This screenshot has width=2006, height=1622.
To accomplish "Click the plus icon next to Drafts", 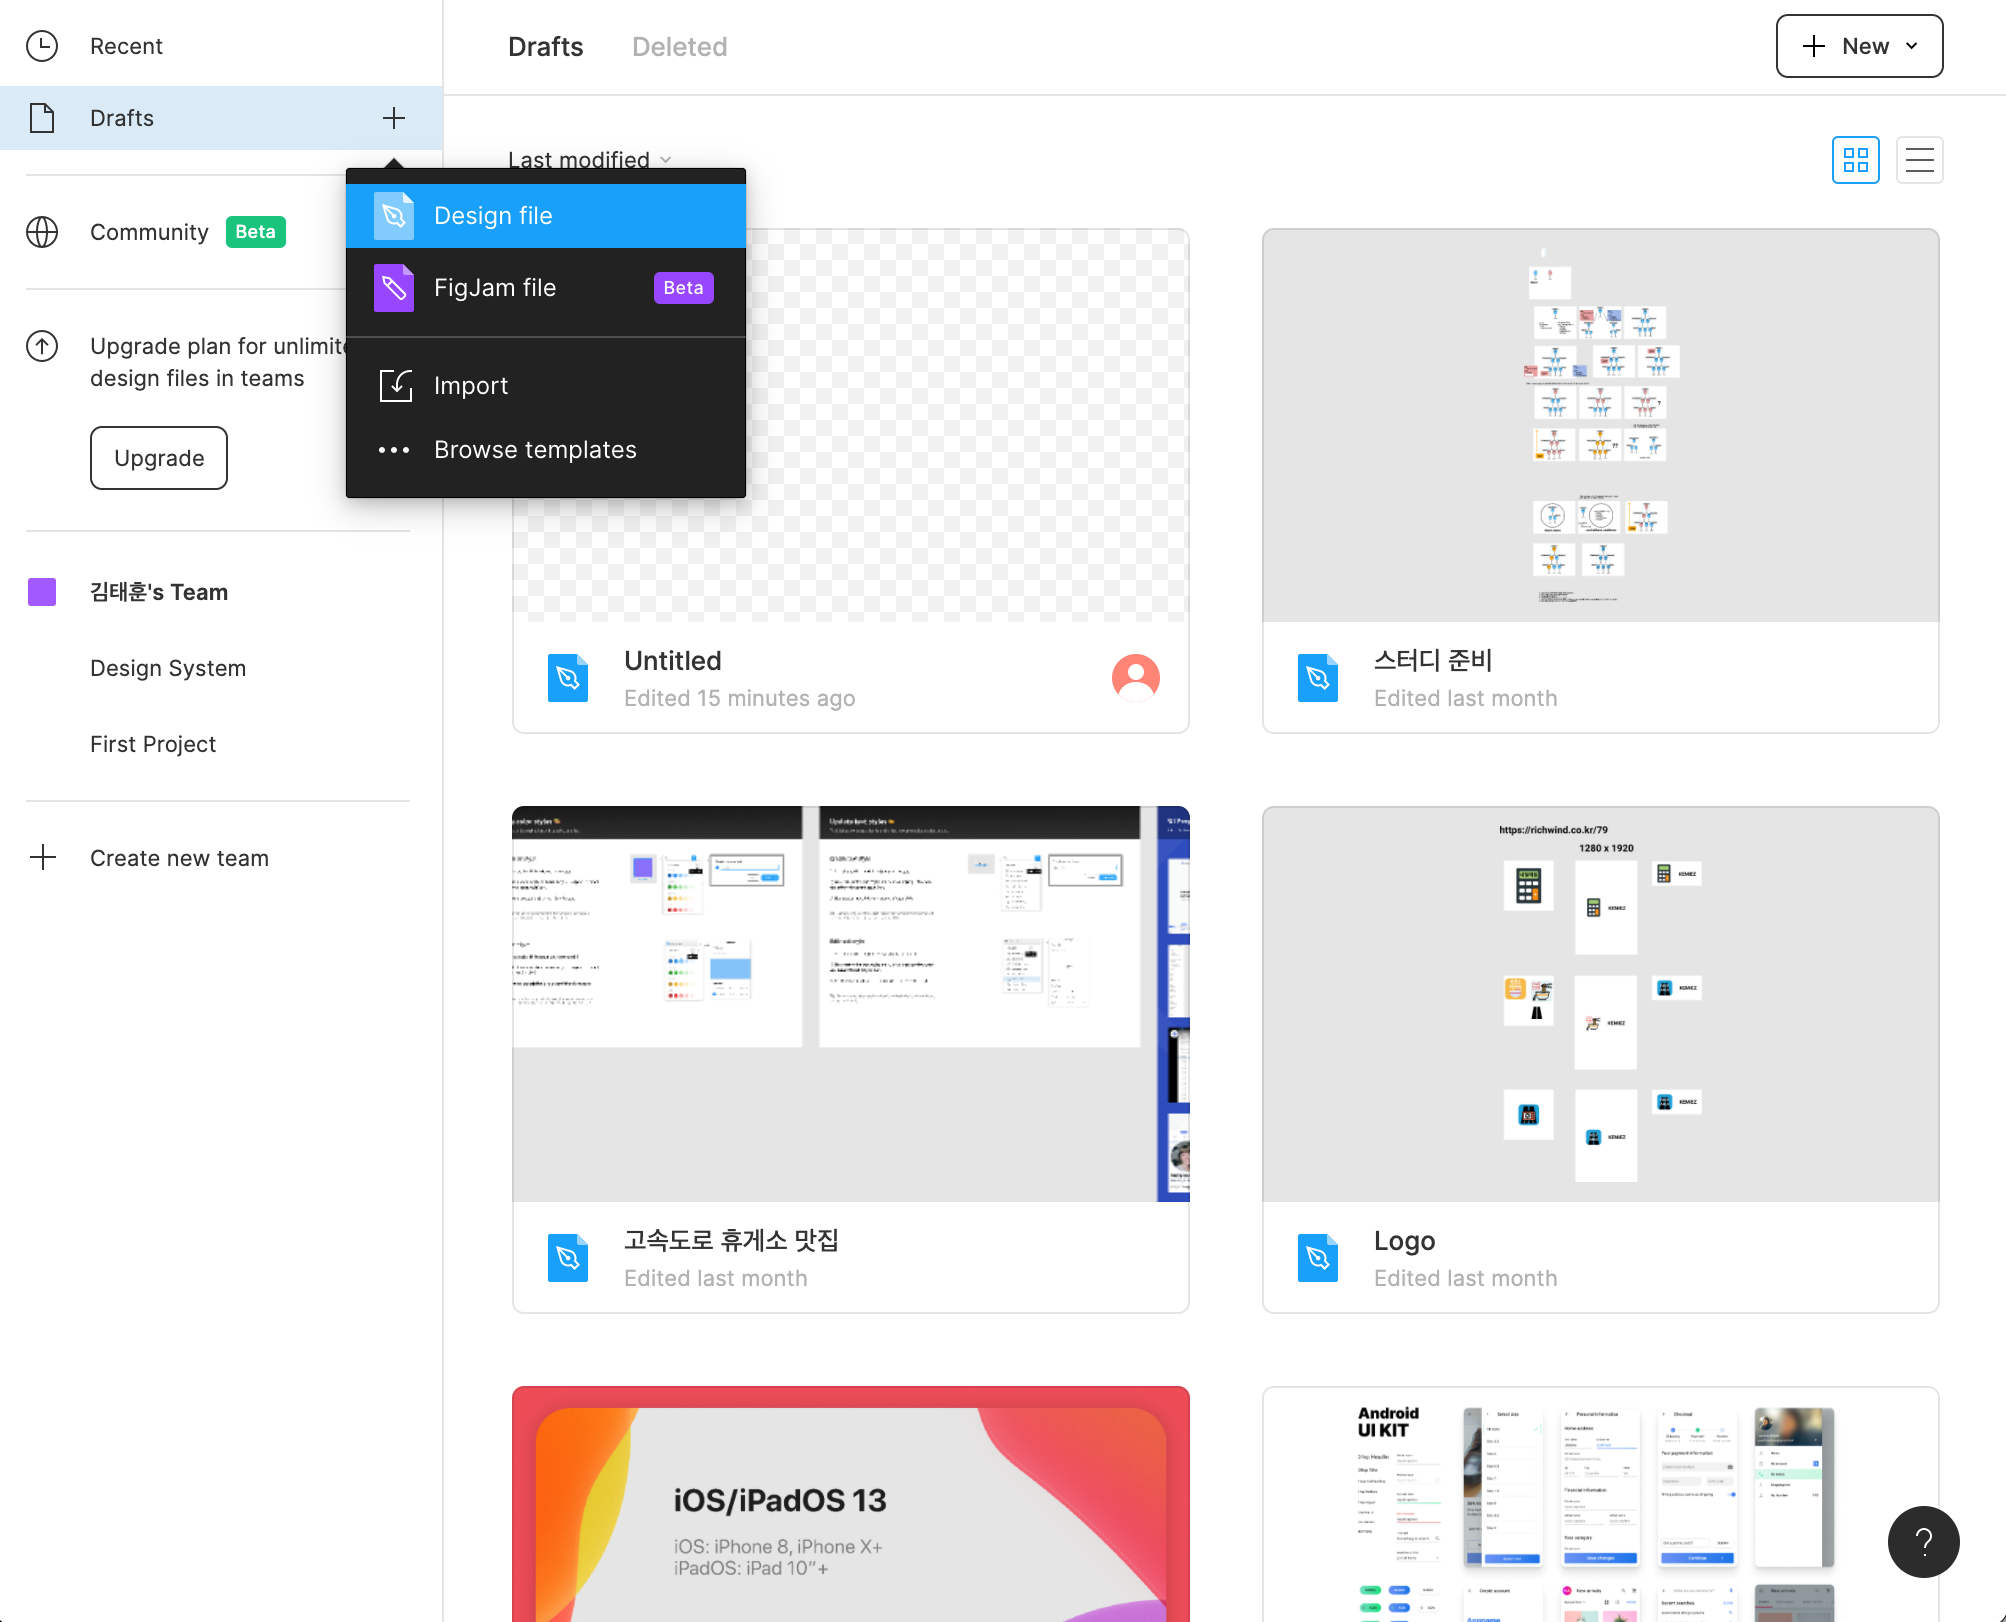I will [x=394, y=118].
